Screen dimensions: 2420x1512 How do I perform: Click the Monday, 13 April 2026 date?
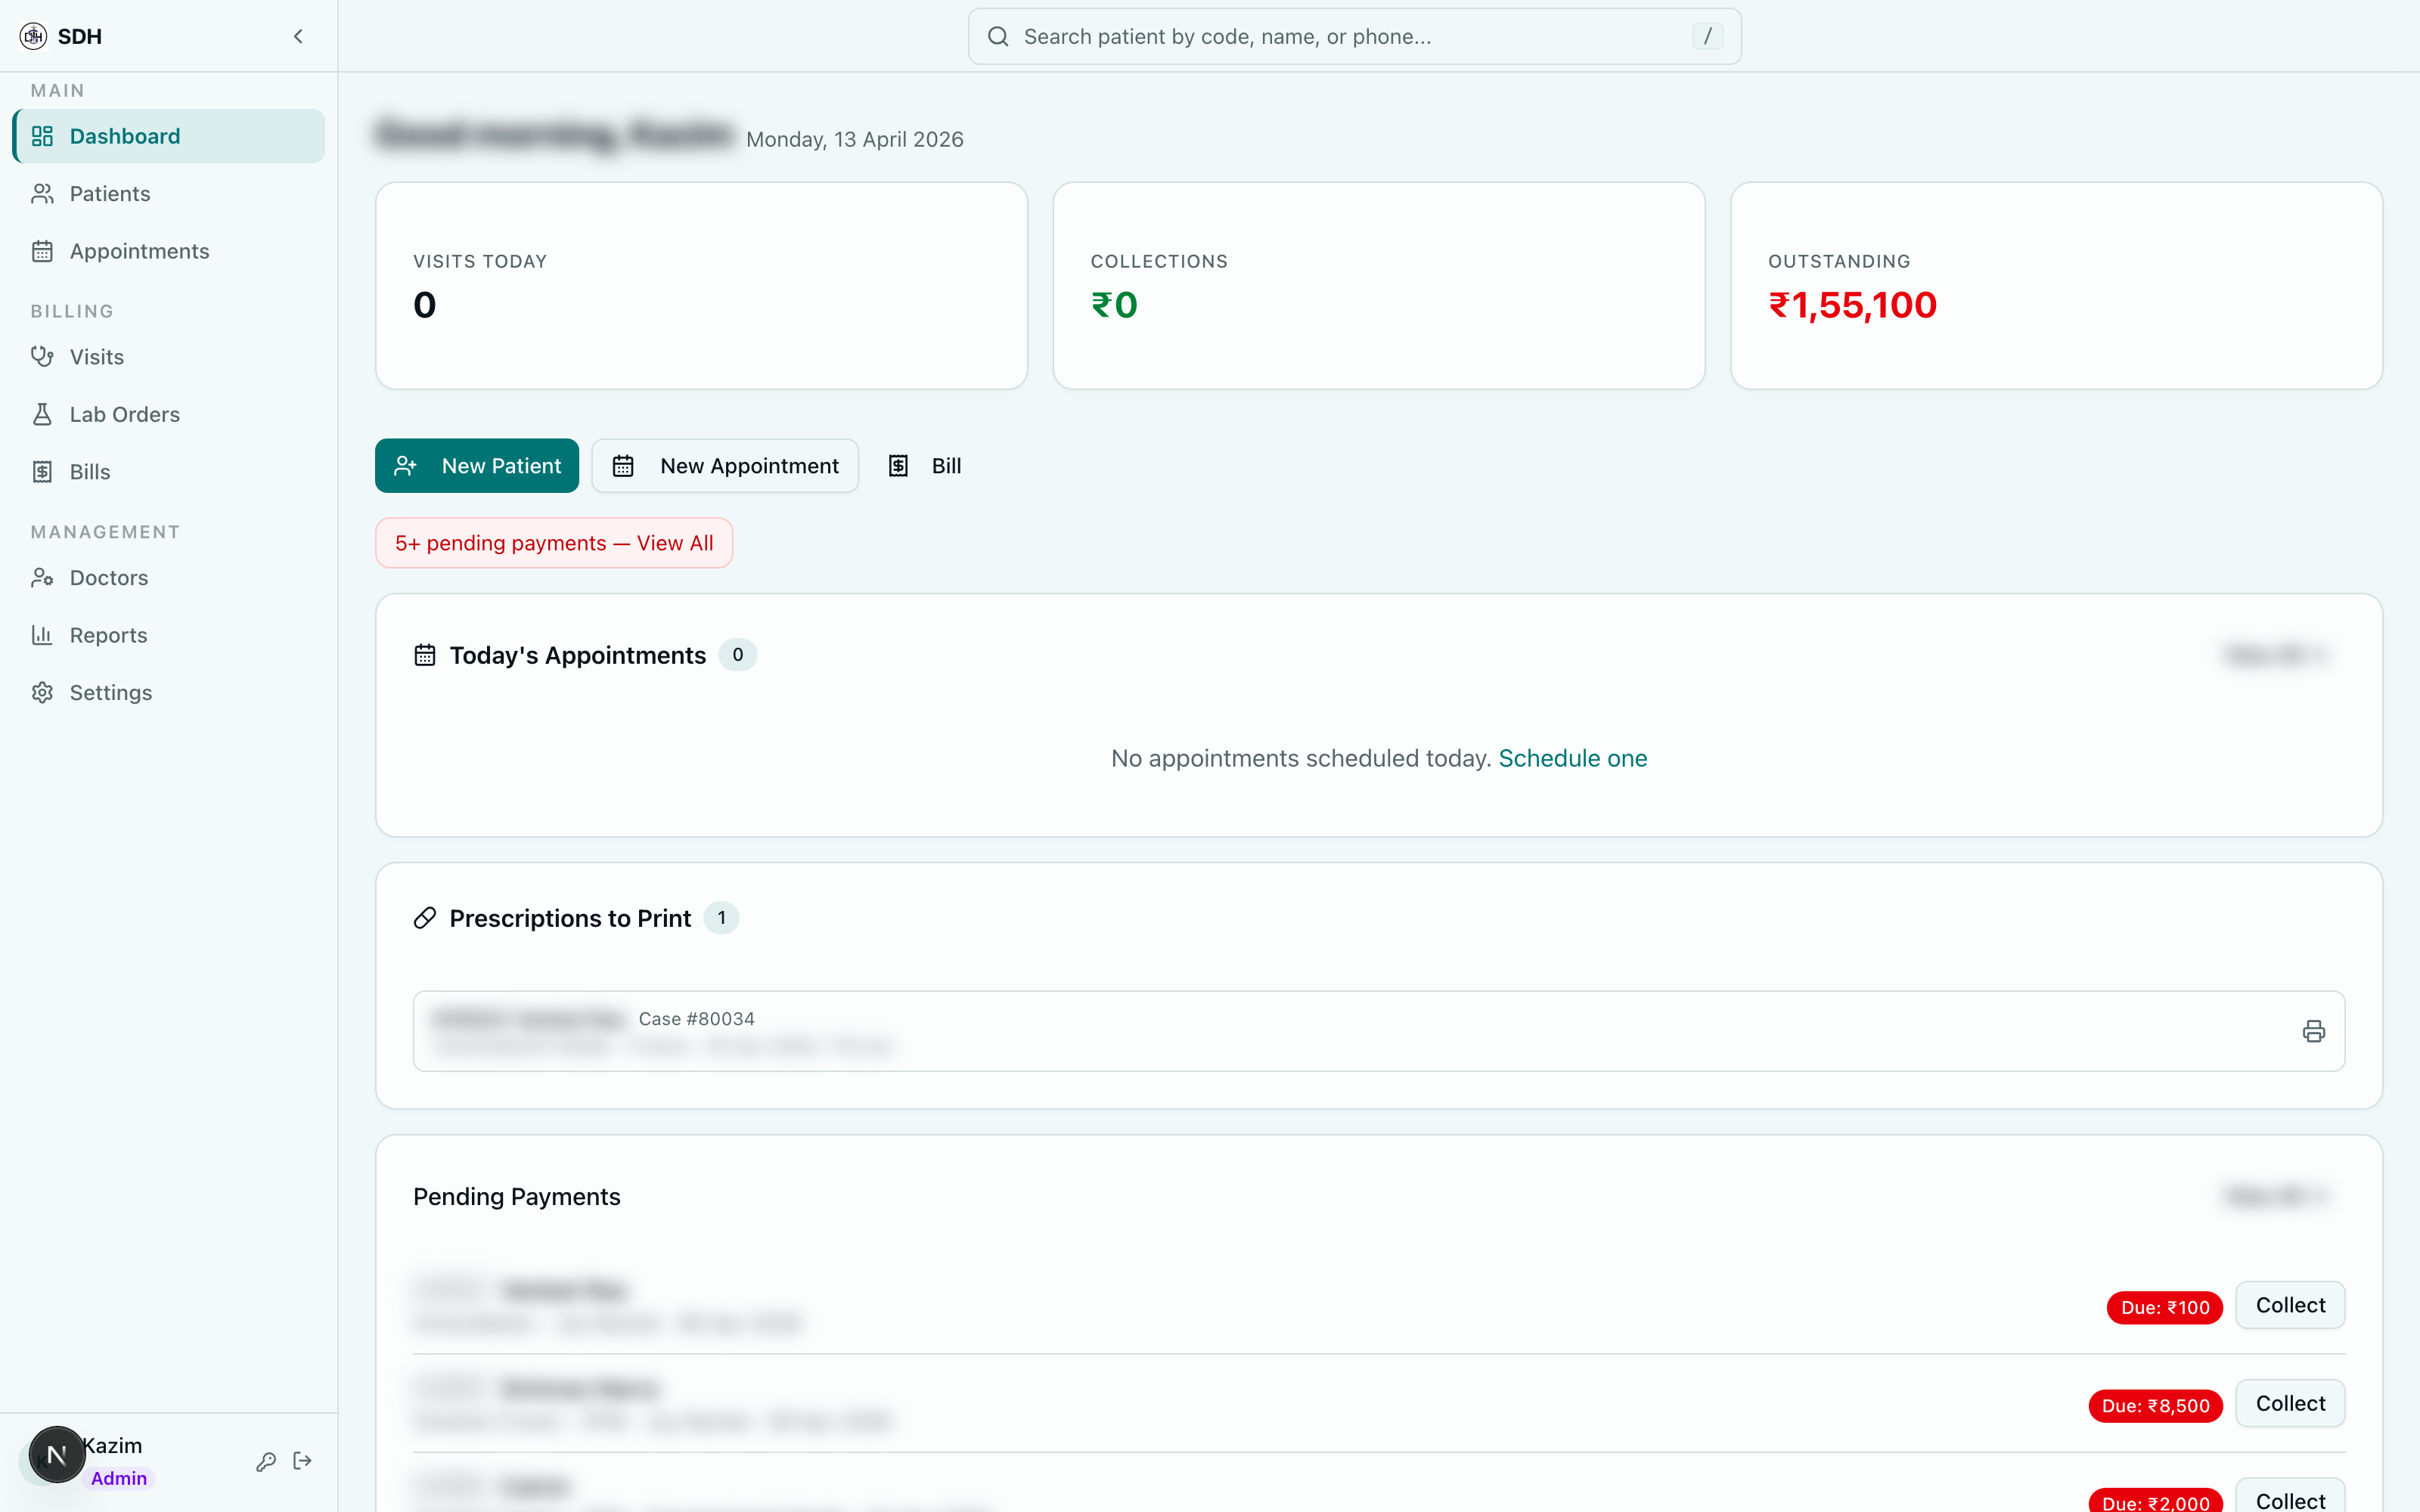click(x=854, y=139)
